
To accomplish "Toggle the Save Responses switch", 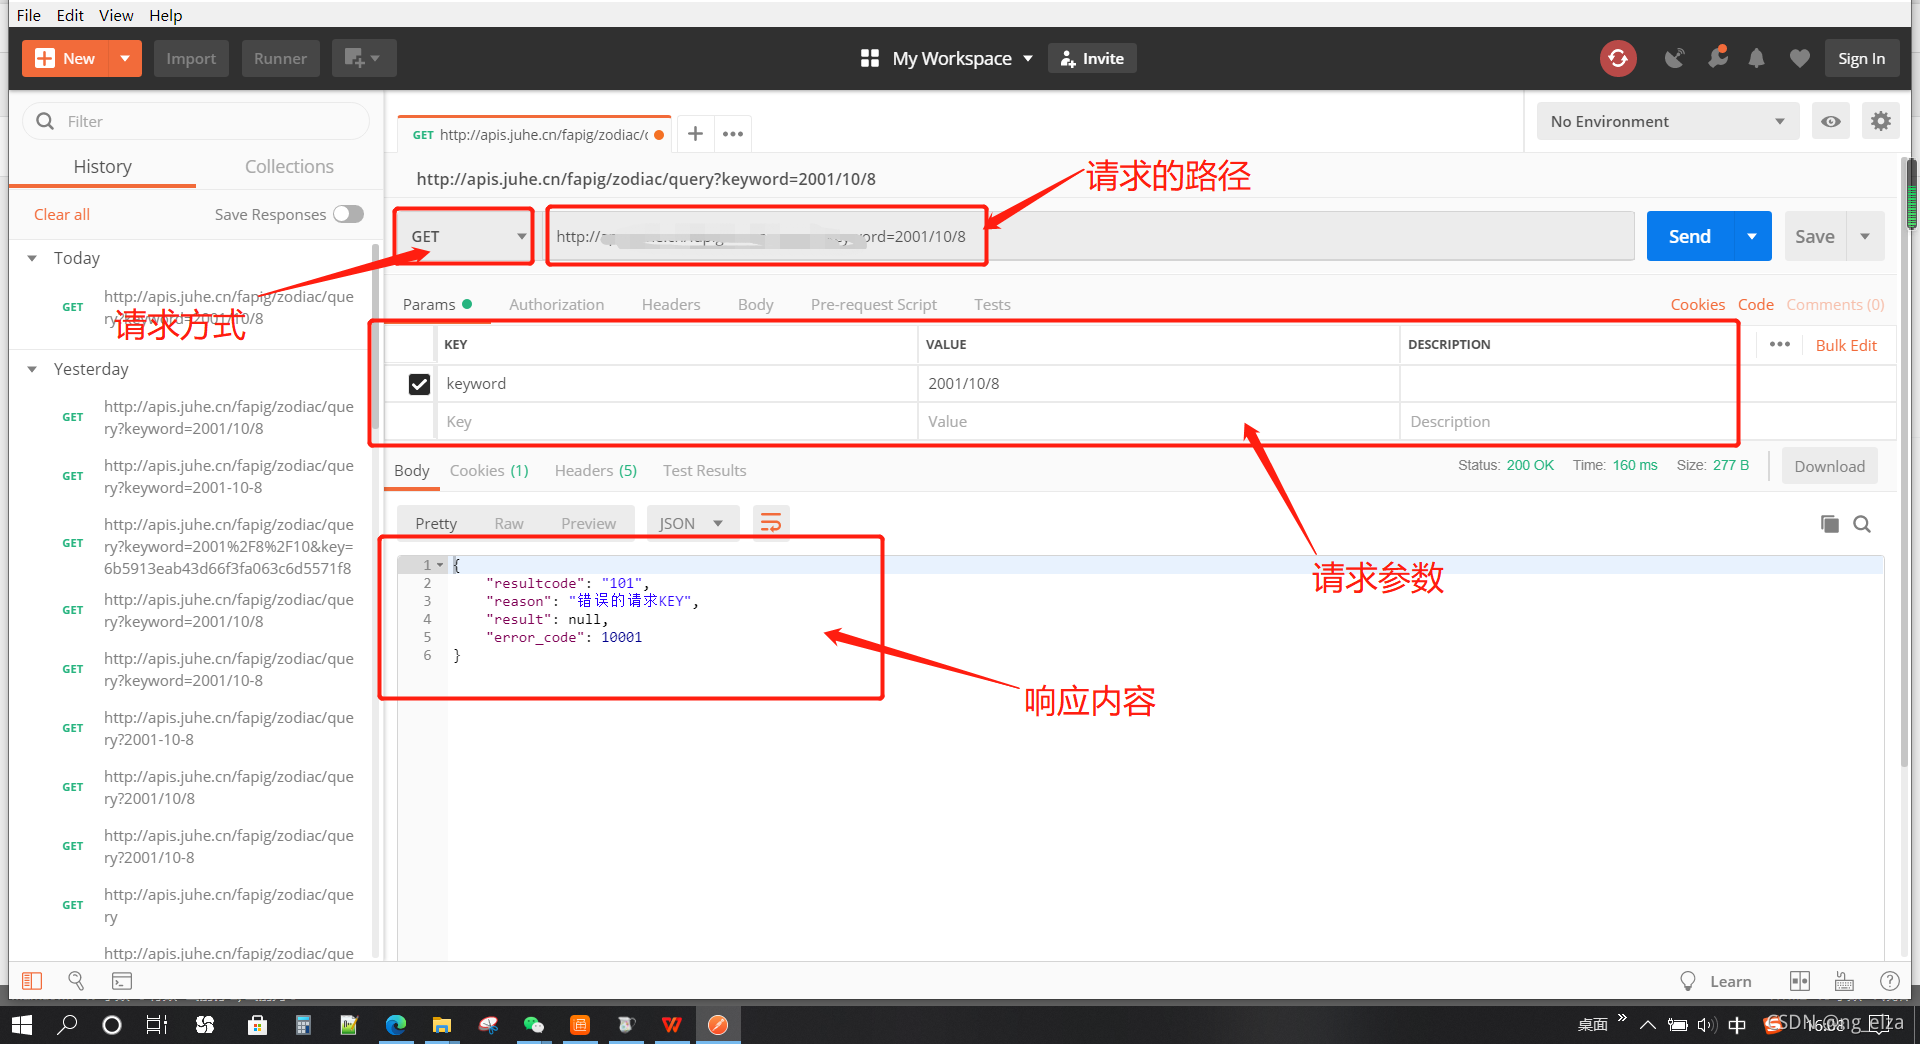I will 348,214.
